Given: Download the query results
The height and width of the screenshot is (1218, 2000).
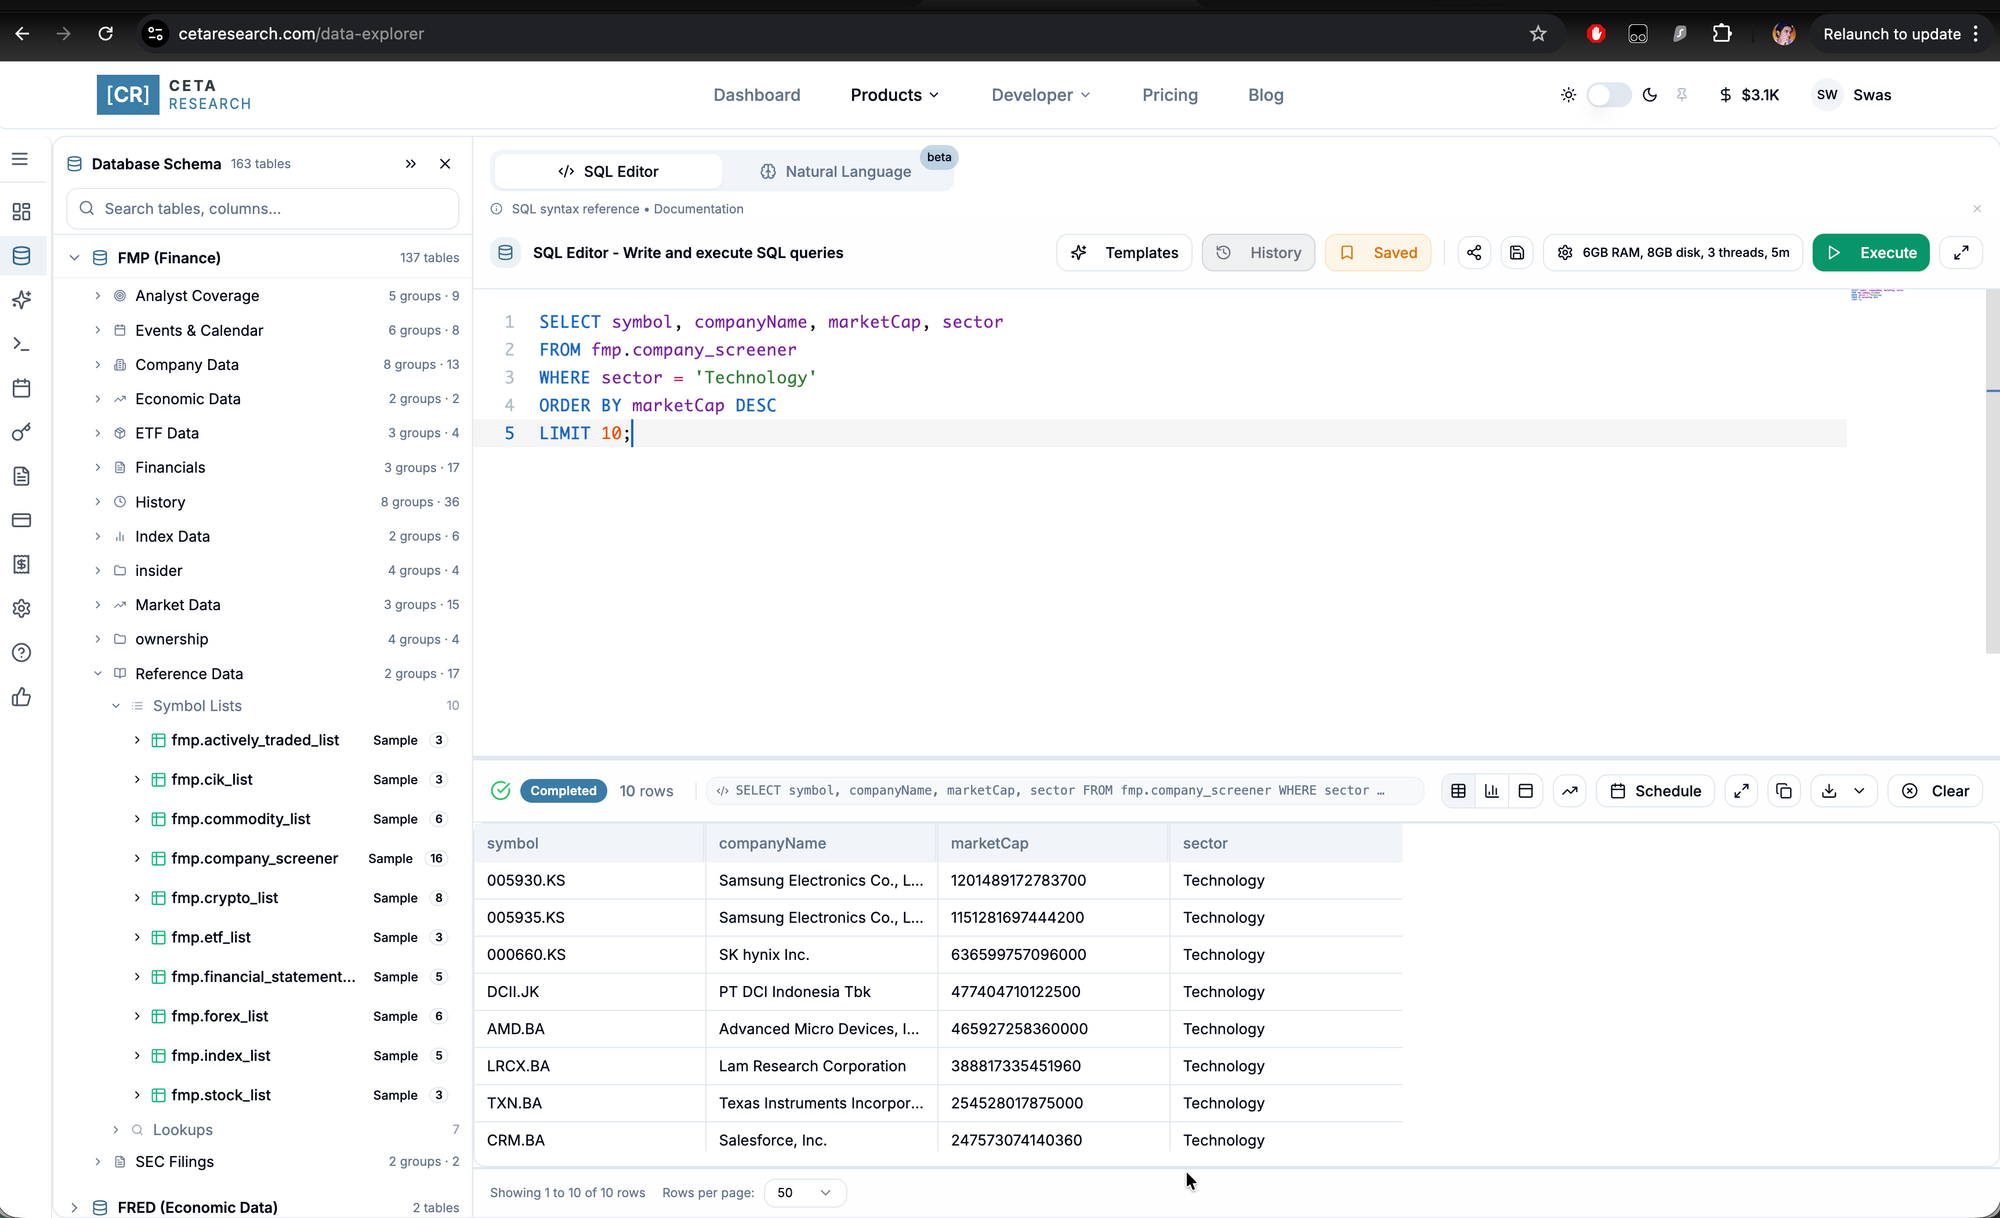Looking at the screenshot, I should pos(1829,791).
